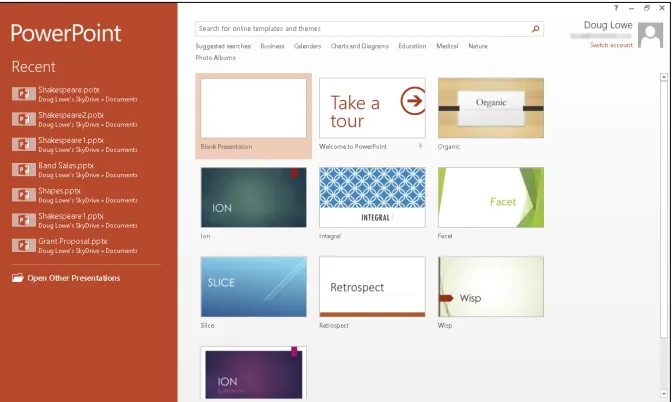This screenshot has height=402, width=672.
Task: Choose the dark green Ion theme
Action: coord(254,197)
